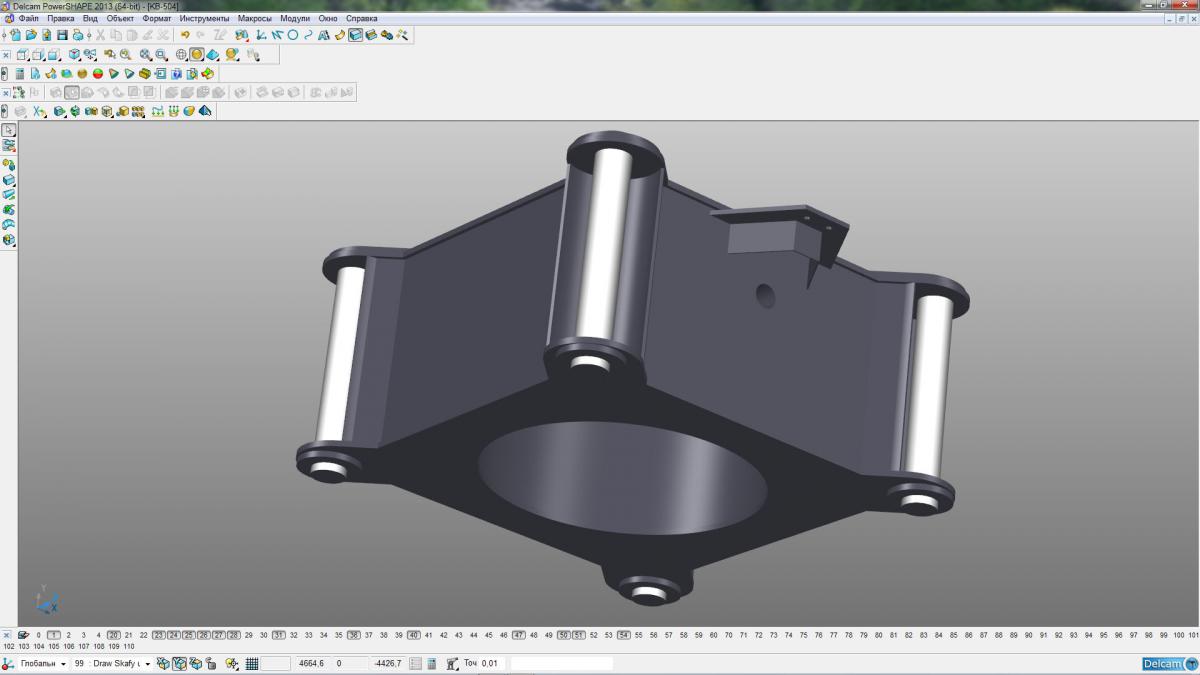Toggle level 47 visibility

tap(519, 635)
